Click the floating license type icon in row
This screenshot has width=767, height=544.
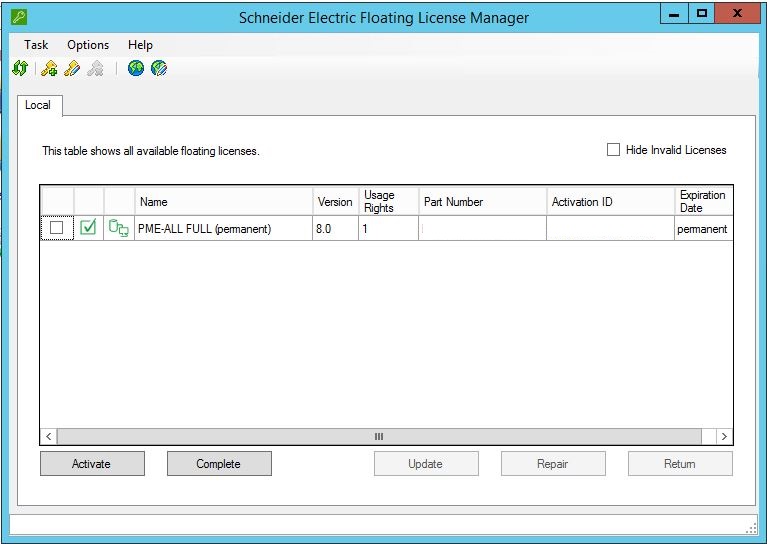tap(118, 228)
